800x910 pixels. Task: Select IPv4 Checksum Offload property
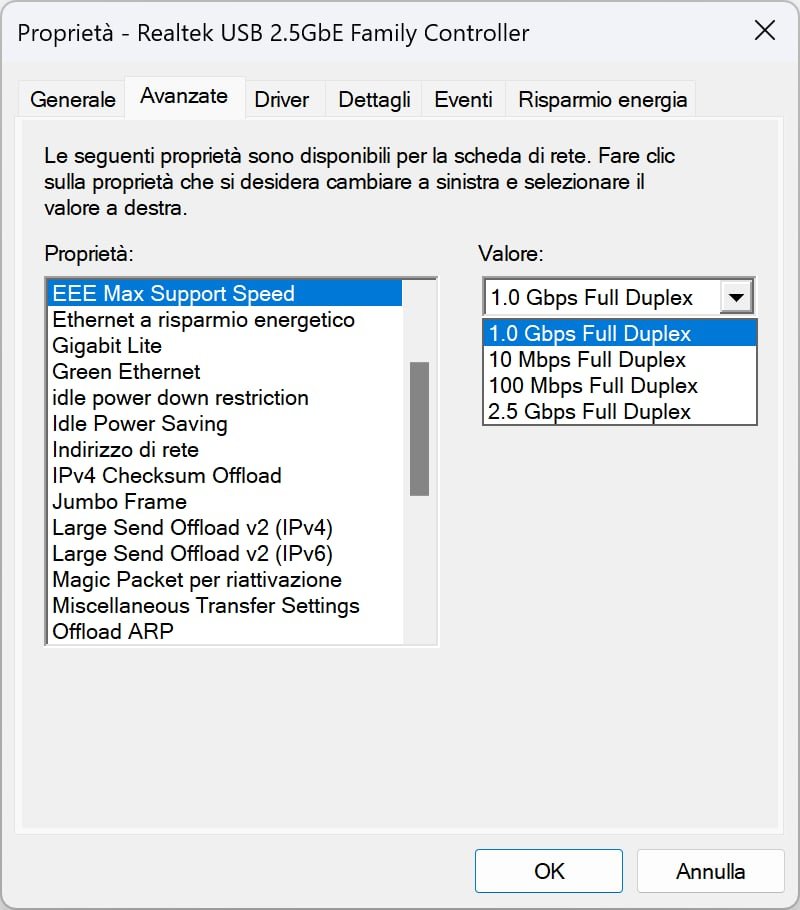coord(225,476)
